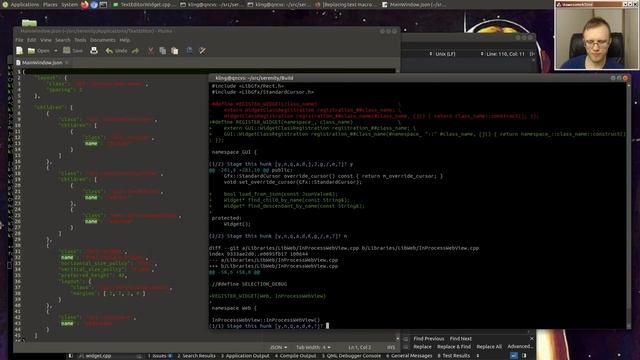Click the desktop folder icon
Image resolution: width=640 pixels, height=360 pixels.
29,22
